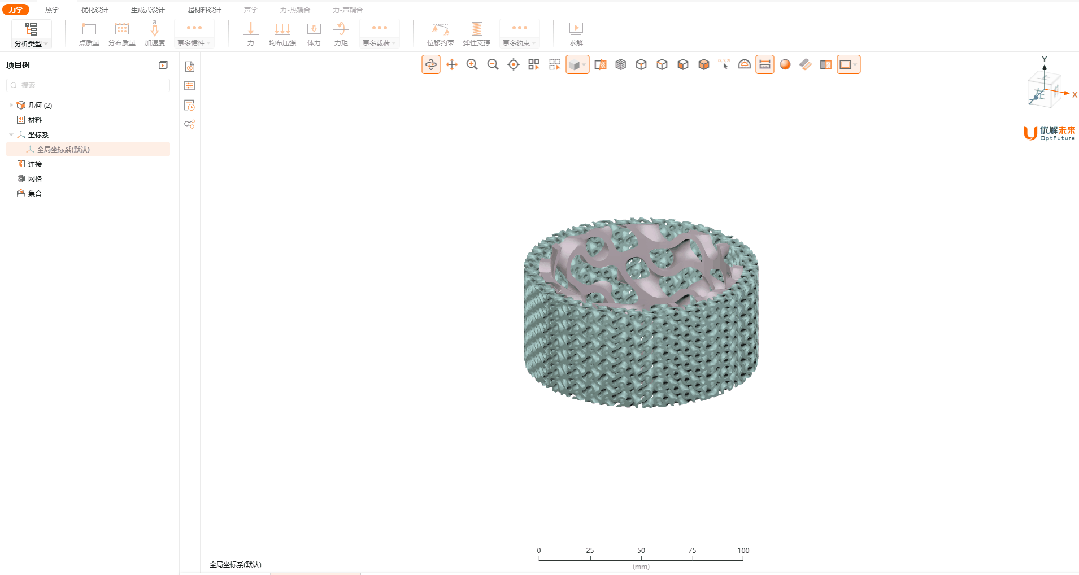Click the solve (求解) play button
The height and width of the screenshot is (575, 1079).
pyautogui.click(x=576, y=34)
